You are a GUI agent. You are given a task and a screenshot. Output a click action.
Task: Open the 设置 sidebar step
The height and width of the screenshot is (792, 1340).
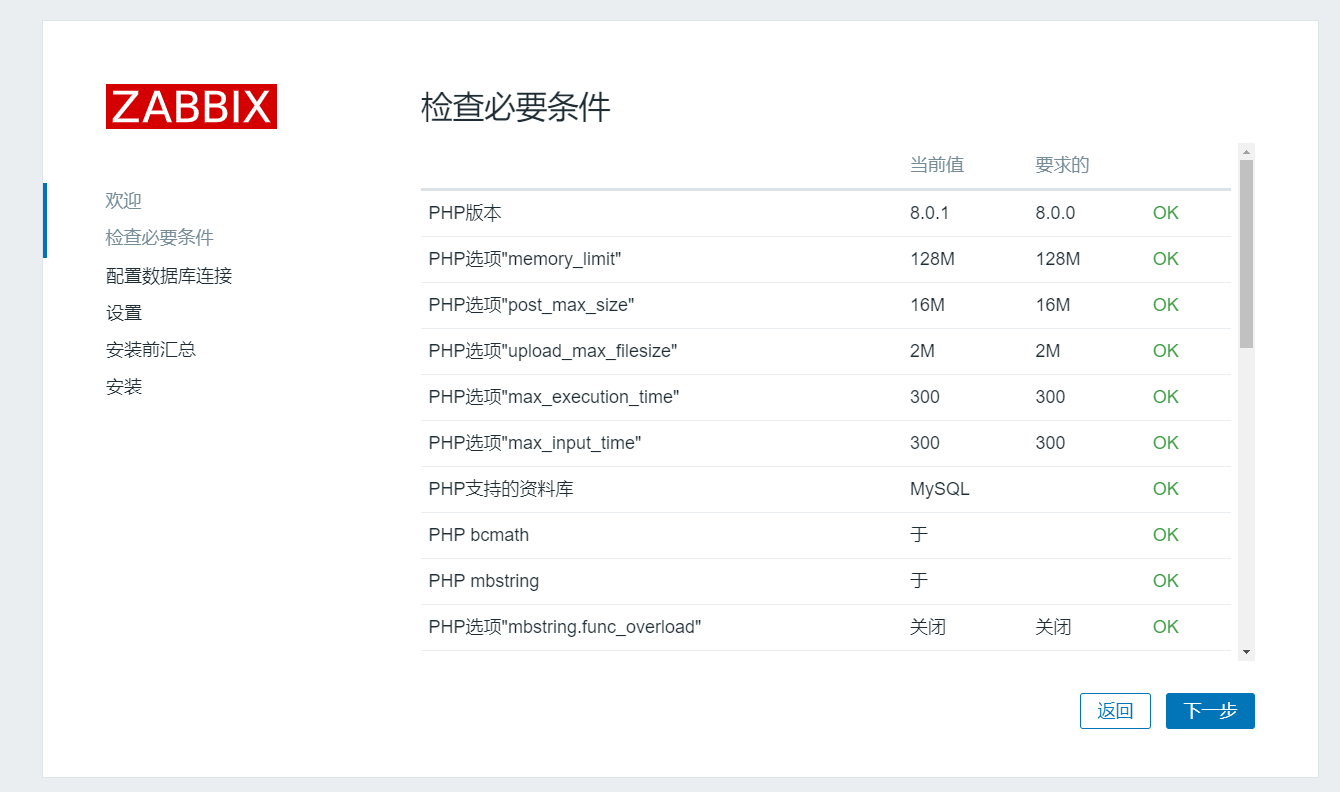click(x=124, y=312)
